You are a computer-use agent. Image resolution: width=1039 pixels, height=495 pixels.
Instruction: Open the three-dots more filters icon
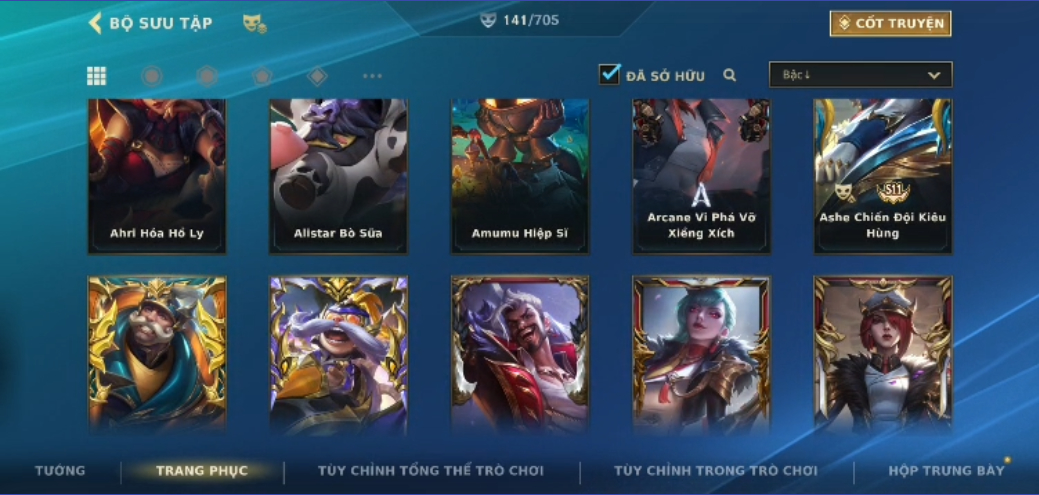coord(372,76)
